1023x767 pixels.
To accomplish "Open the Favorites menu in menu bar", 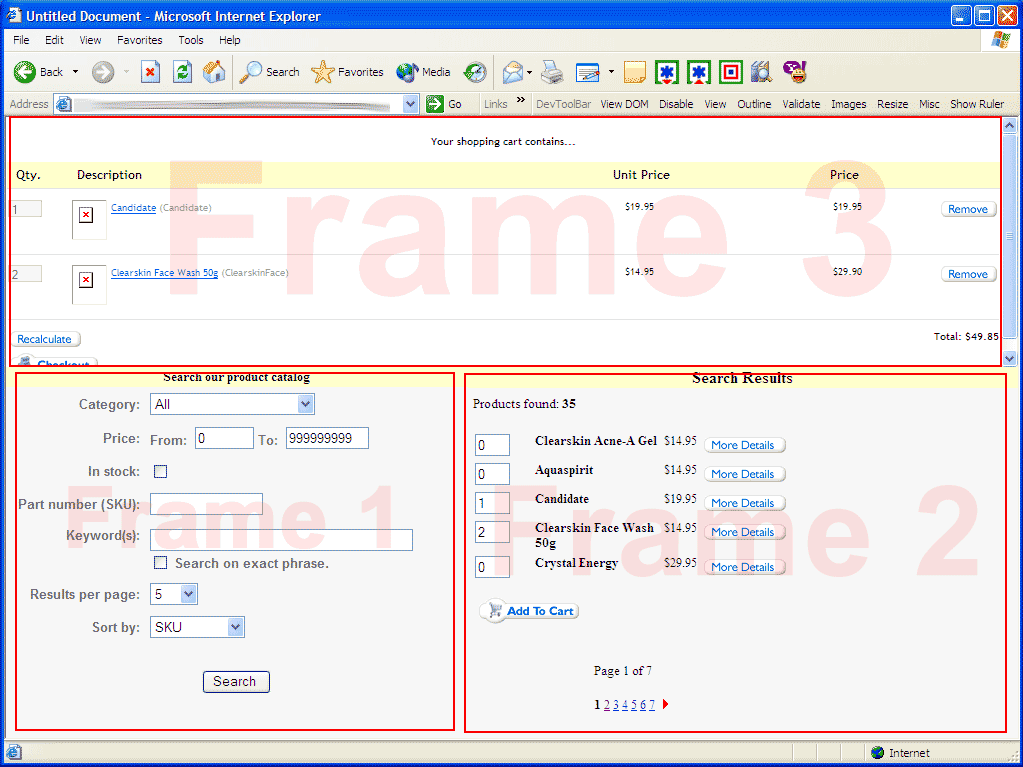I will pos(139,40).
